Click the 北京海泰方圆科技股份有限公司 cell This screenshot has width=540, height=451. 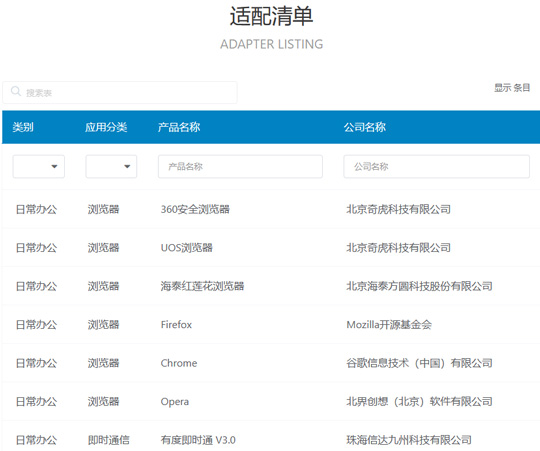[x=419, y=286]
